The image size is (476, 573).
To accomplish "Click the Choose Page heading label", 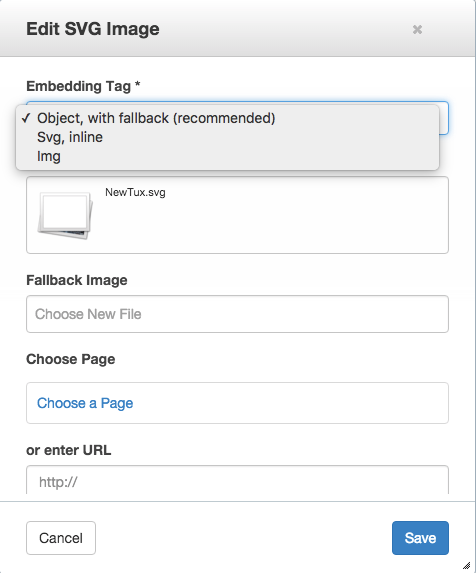I will (71, 359).
